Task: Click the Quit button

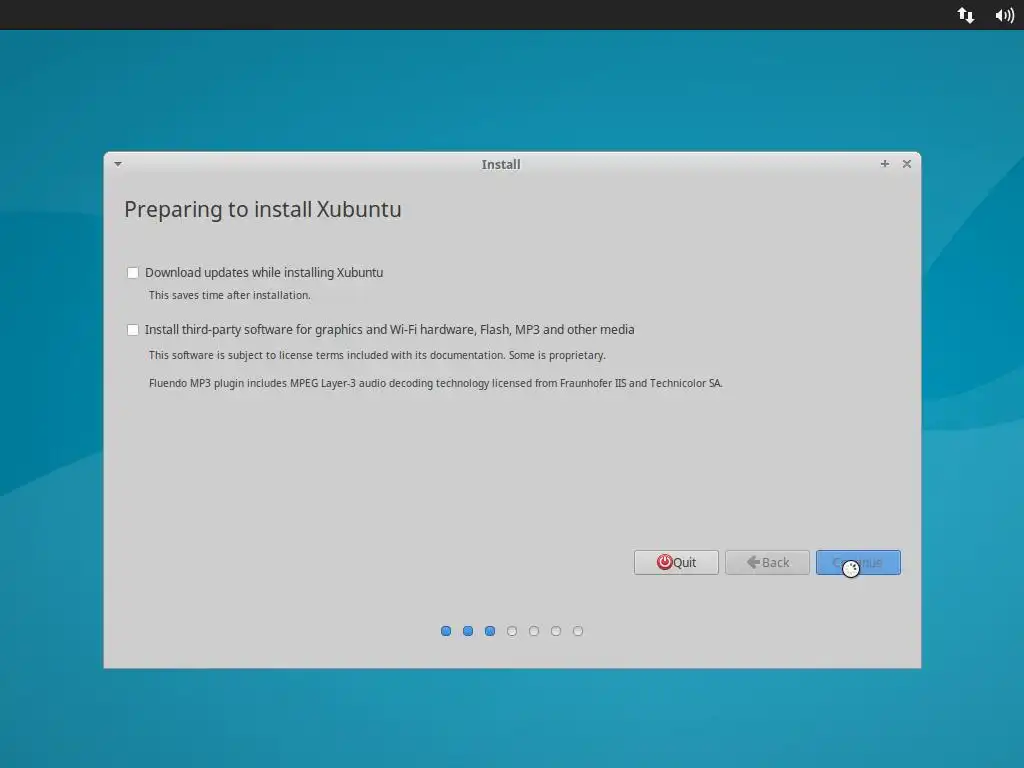Action: (x=676, y=562)
